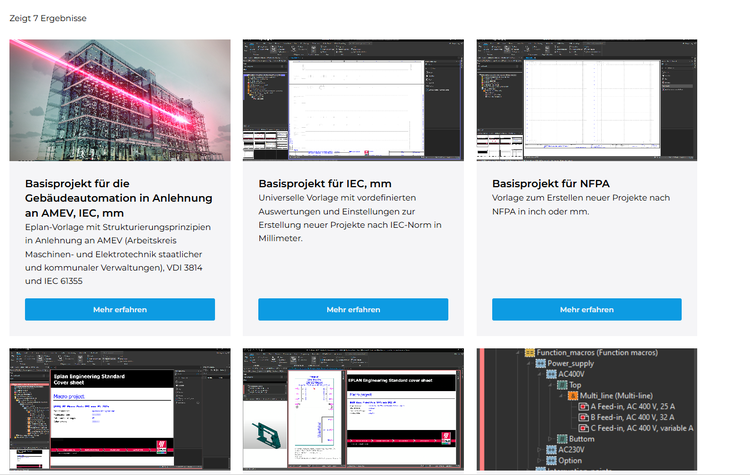Viewport: 750px width, 475px height.
Task: Click the Power_supply node icon
Action: point(540,364)
